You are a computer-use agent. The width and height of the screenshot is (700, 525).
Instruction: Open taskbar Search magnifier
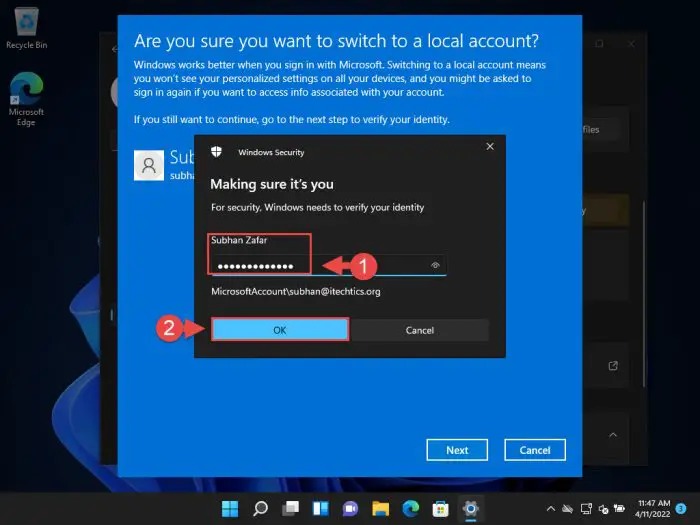[x=260, y=508]
